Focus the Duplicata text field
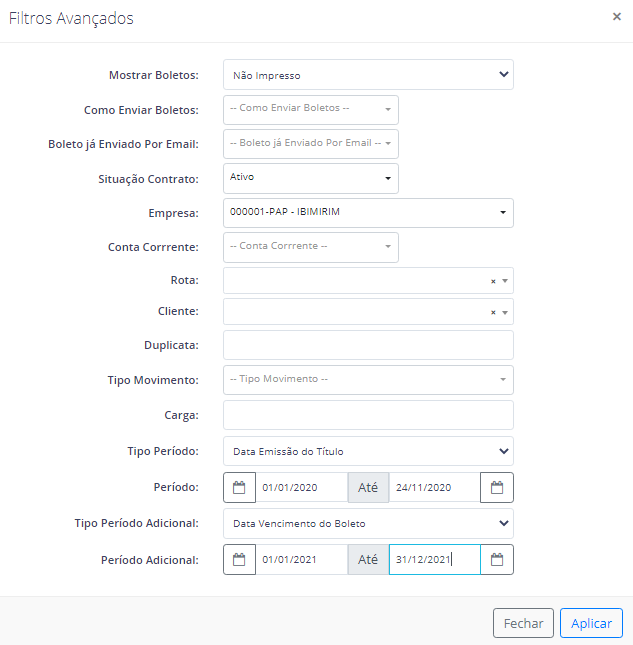Image resolution: width=633 pixels, height=645 pixels. pyautogui.click(x=368, y=345)
